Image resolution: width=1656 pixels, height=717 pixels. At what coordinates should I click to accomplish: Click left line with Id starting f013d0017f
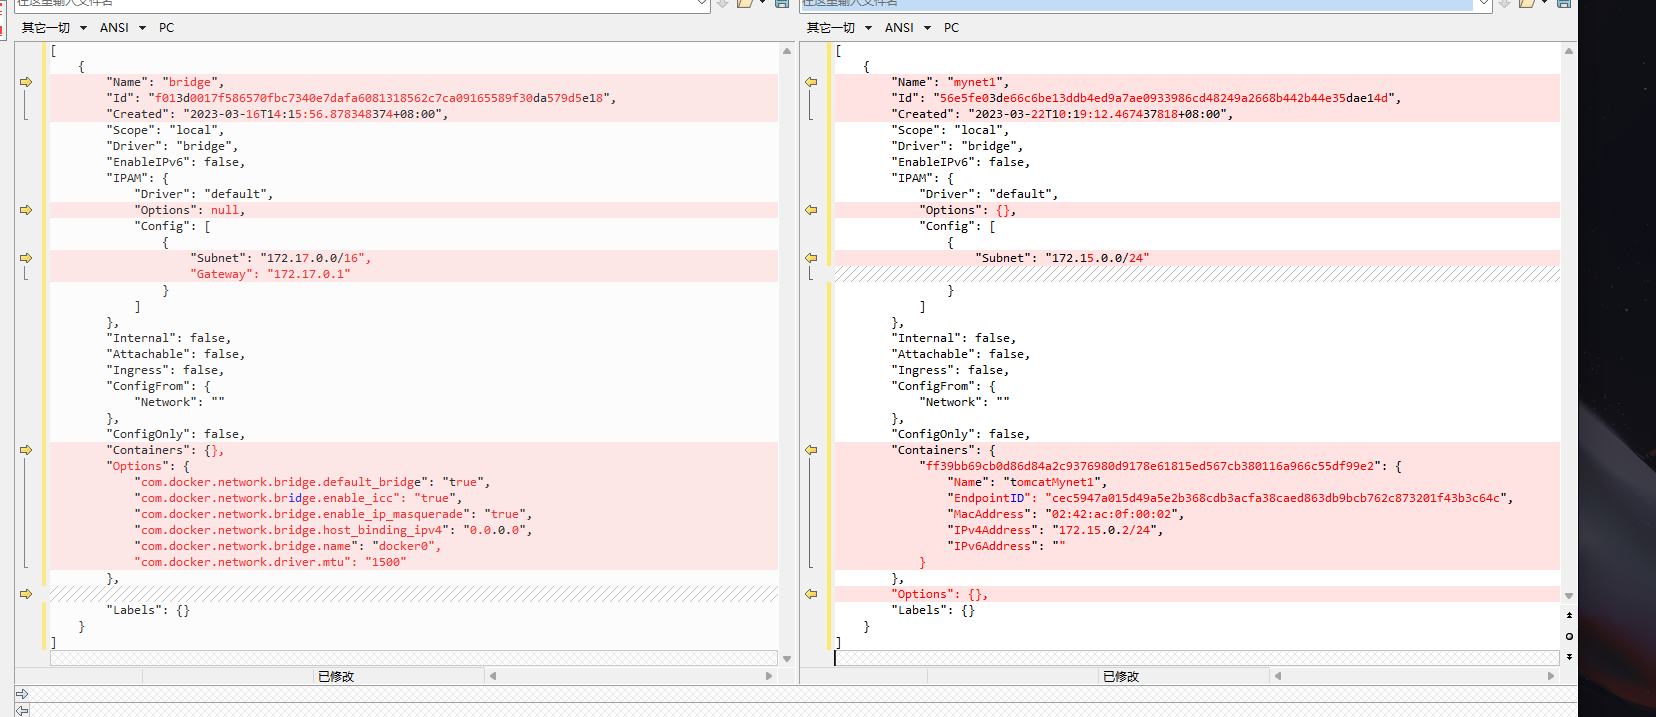[x=361, y=98]
